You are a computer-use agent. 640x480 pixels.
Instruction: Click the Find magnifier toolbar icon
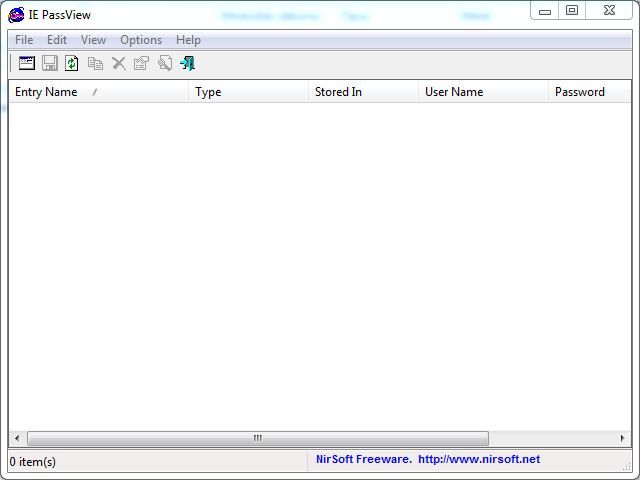pos(165,63)
